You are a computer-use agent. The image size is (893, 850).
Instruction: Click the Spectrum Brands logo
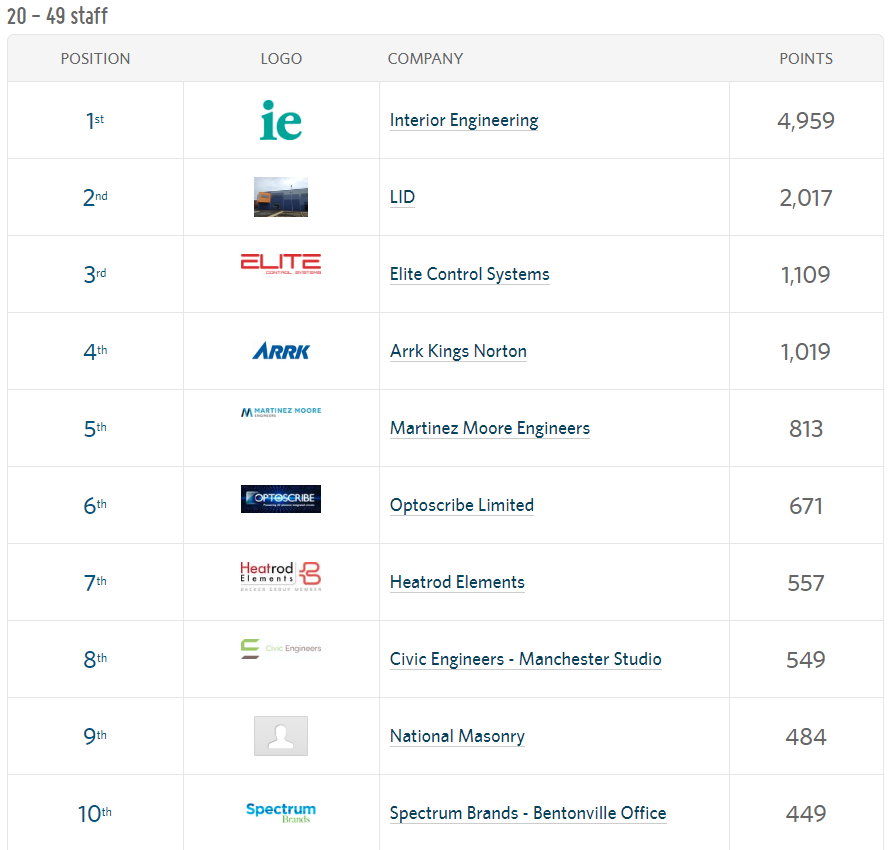(x=281, y=813)
